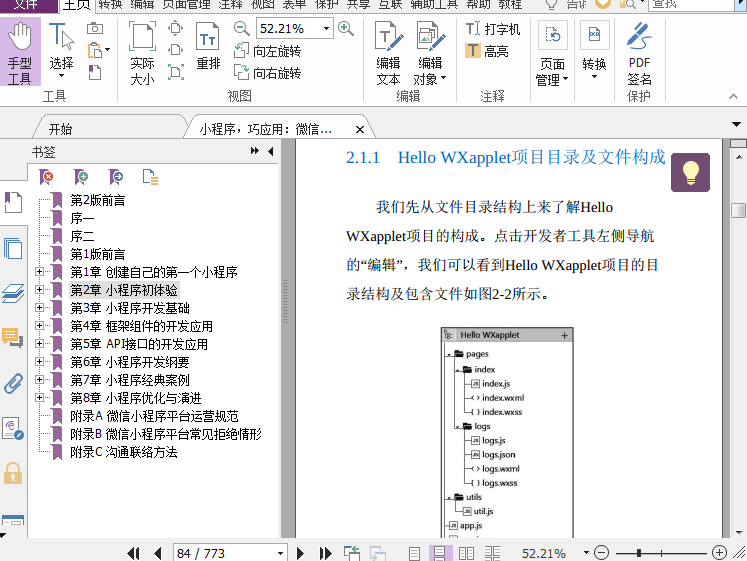
Task: Rotate the view right (向右旋转)
Action: [268, 72]
